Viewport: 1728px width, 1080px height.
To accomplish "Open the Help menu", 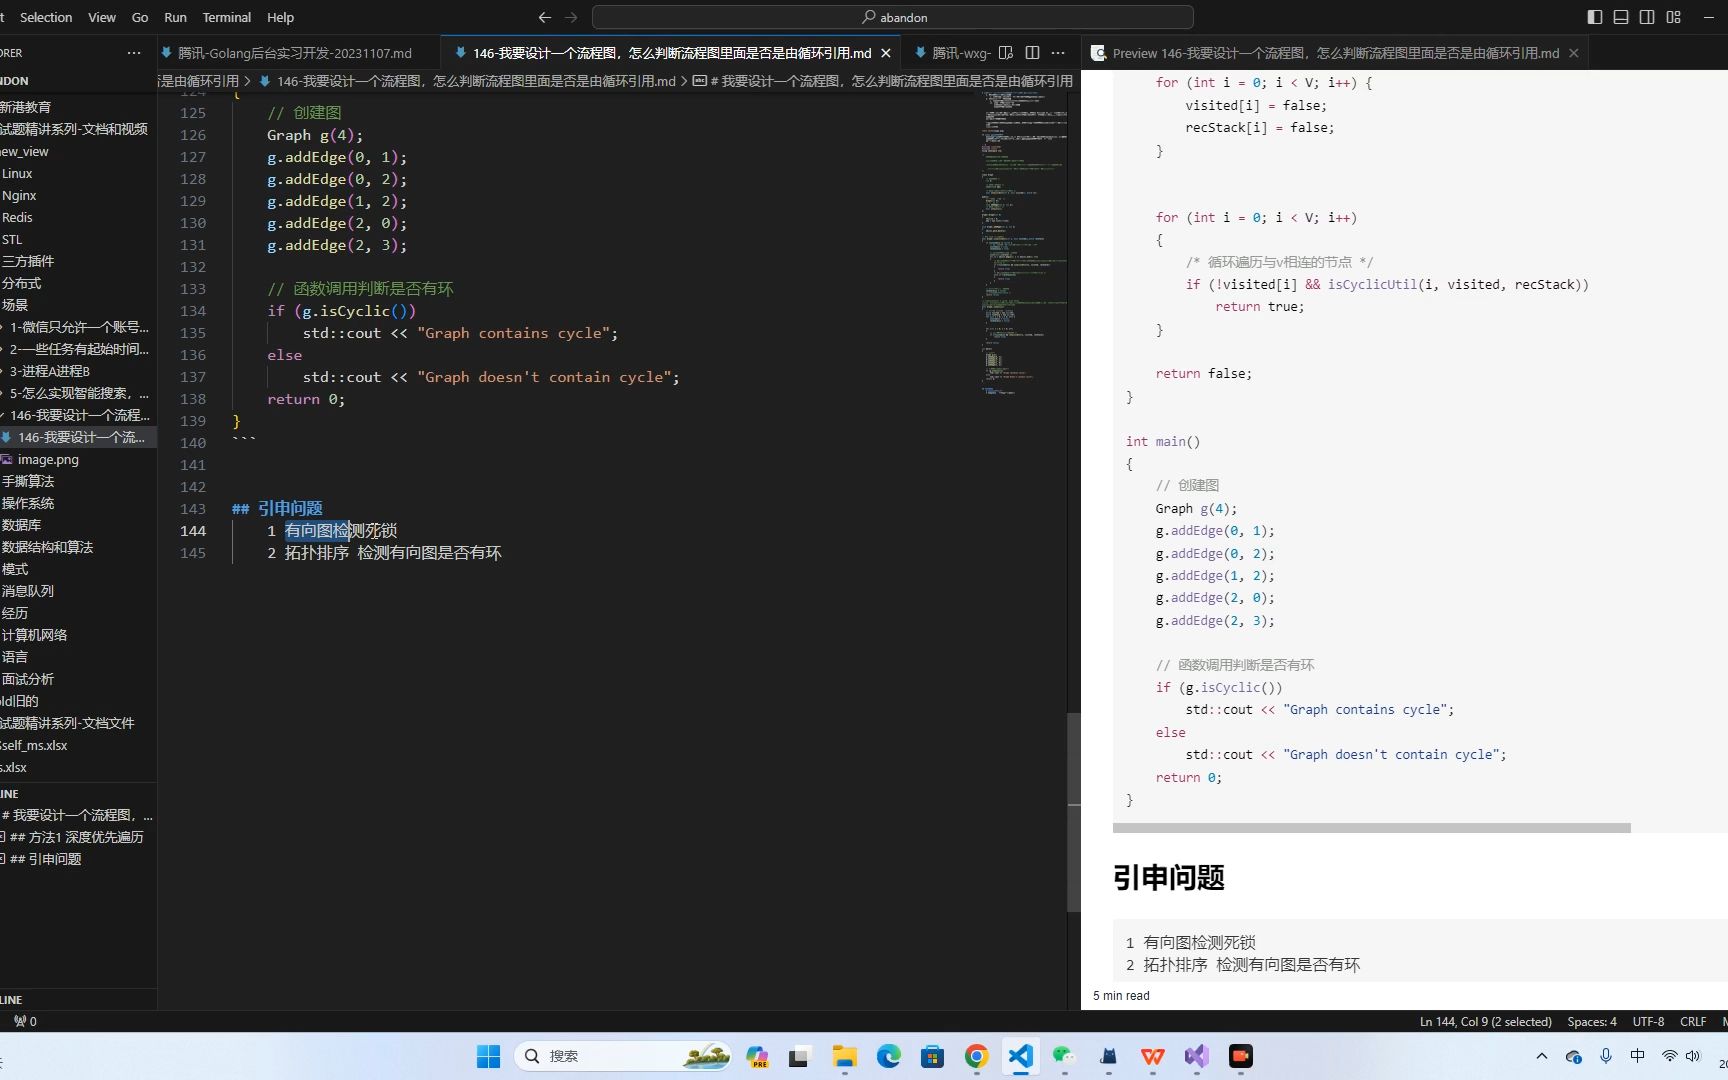I will pyautogui.click(x=281, y=17).
